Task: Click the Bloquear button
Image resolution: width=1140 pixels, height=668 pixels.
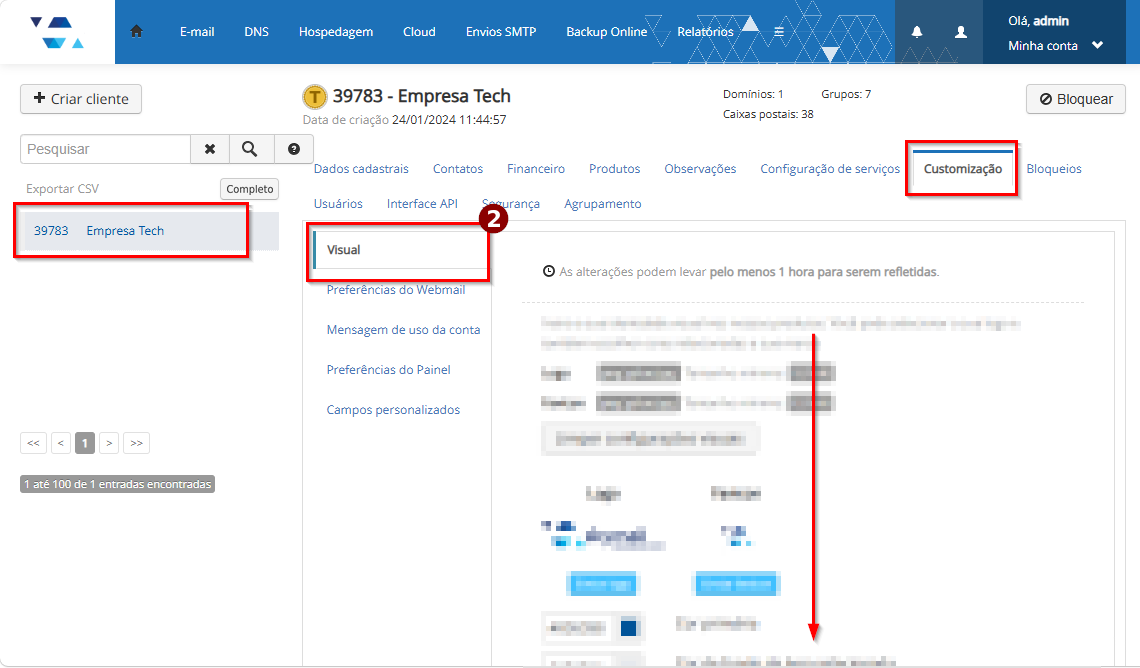Action: click(x=1075, y=99)
